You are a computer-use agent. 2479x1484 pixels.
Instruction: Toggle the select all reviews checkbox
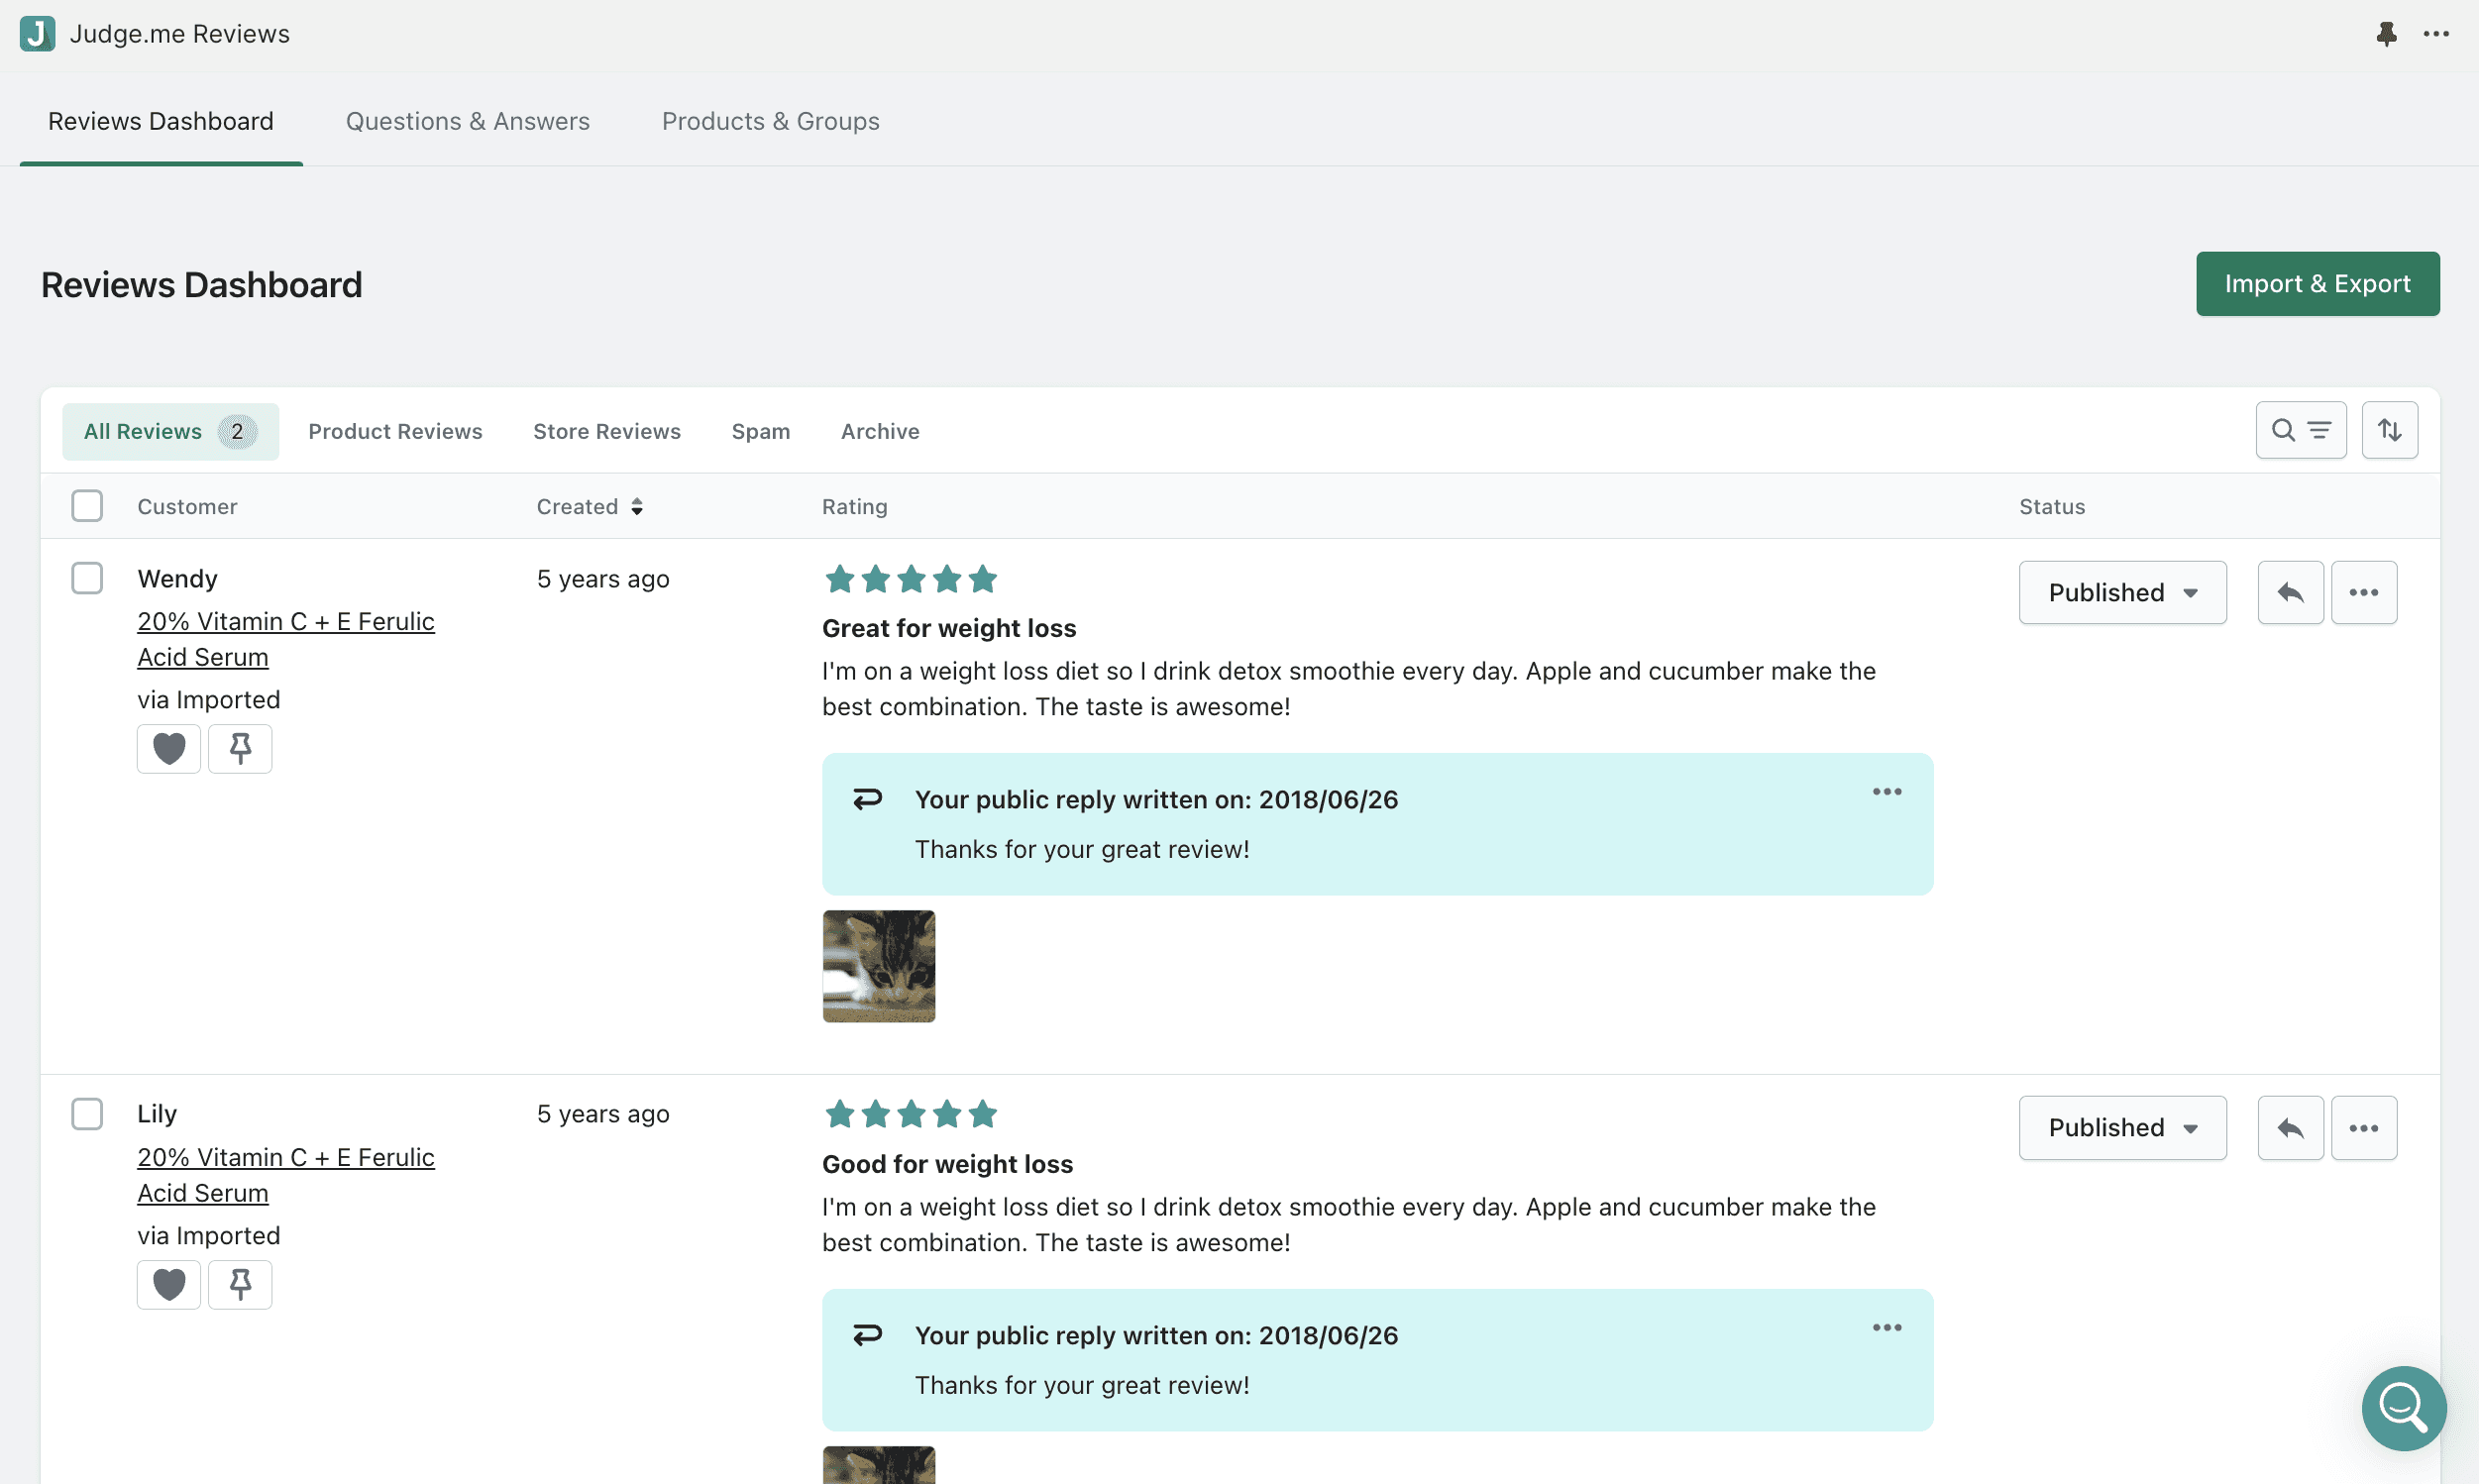(87, 506)
